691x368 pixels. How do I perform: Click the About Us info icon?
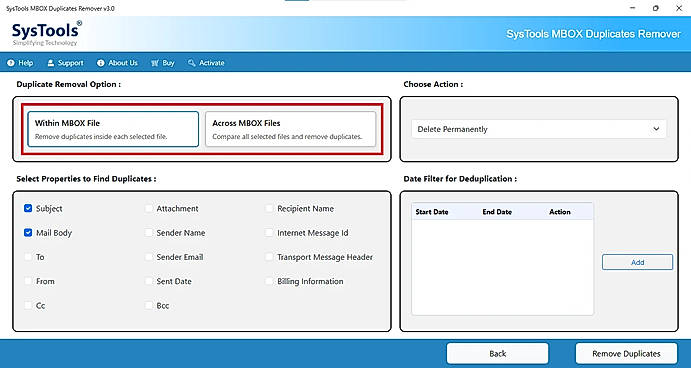[100, 63]
